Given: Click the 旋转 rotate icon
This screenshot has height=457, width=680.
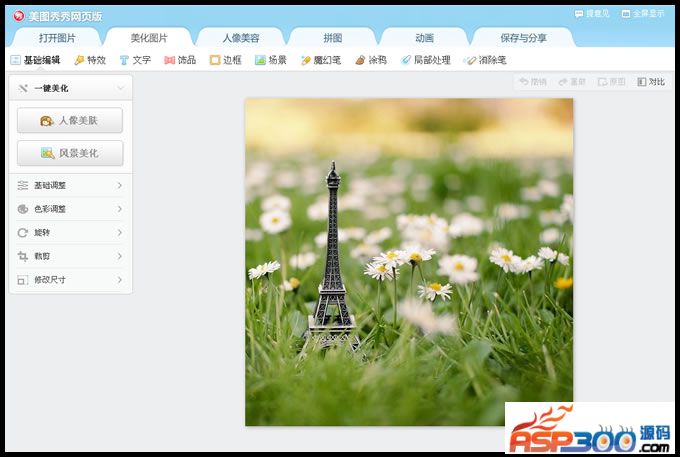Looking at the screenshot, I should tap(23, 233).
